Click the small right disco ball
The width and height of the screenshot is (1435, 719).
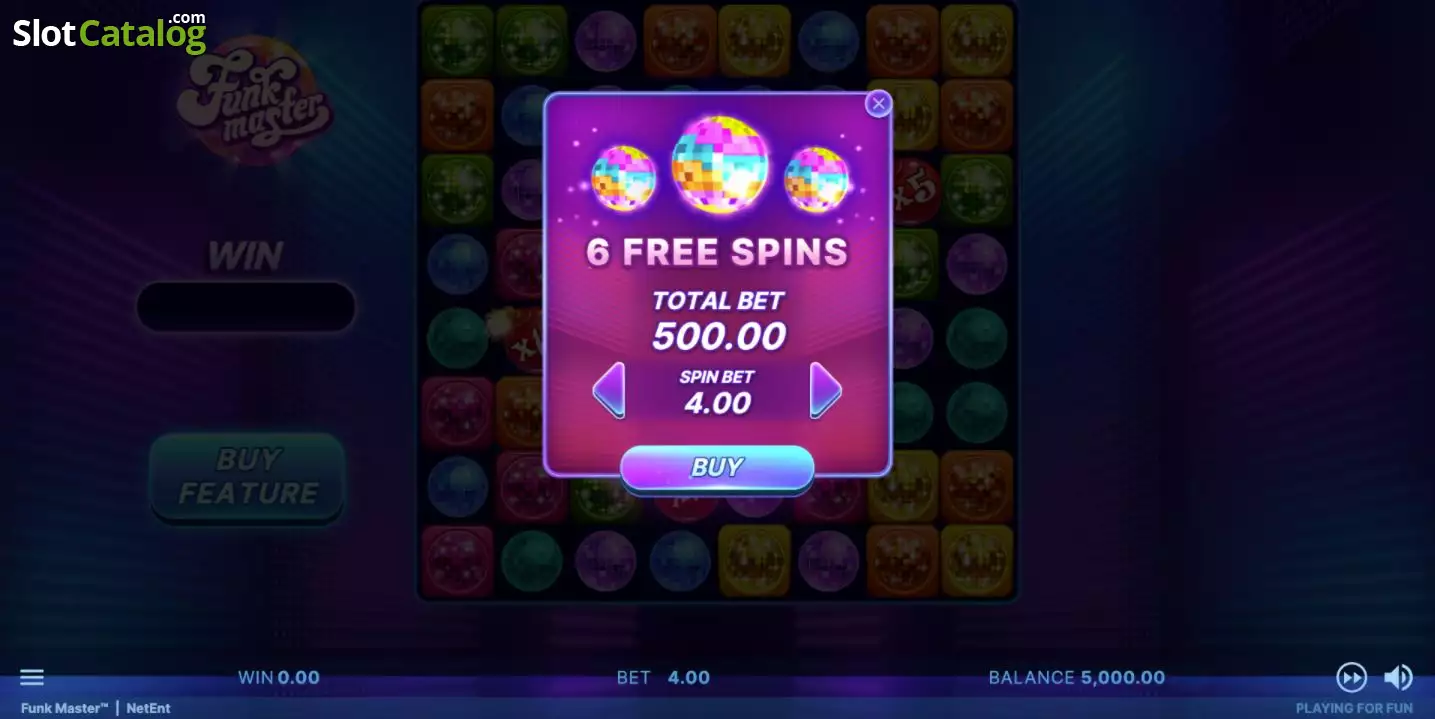816,179
